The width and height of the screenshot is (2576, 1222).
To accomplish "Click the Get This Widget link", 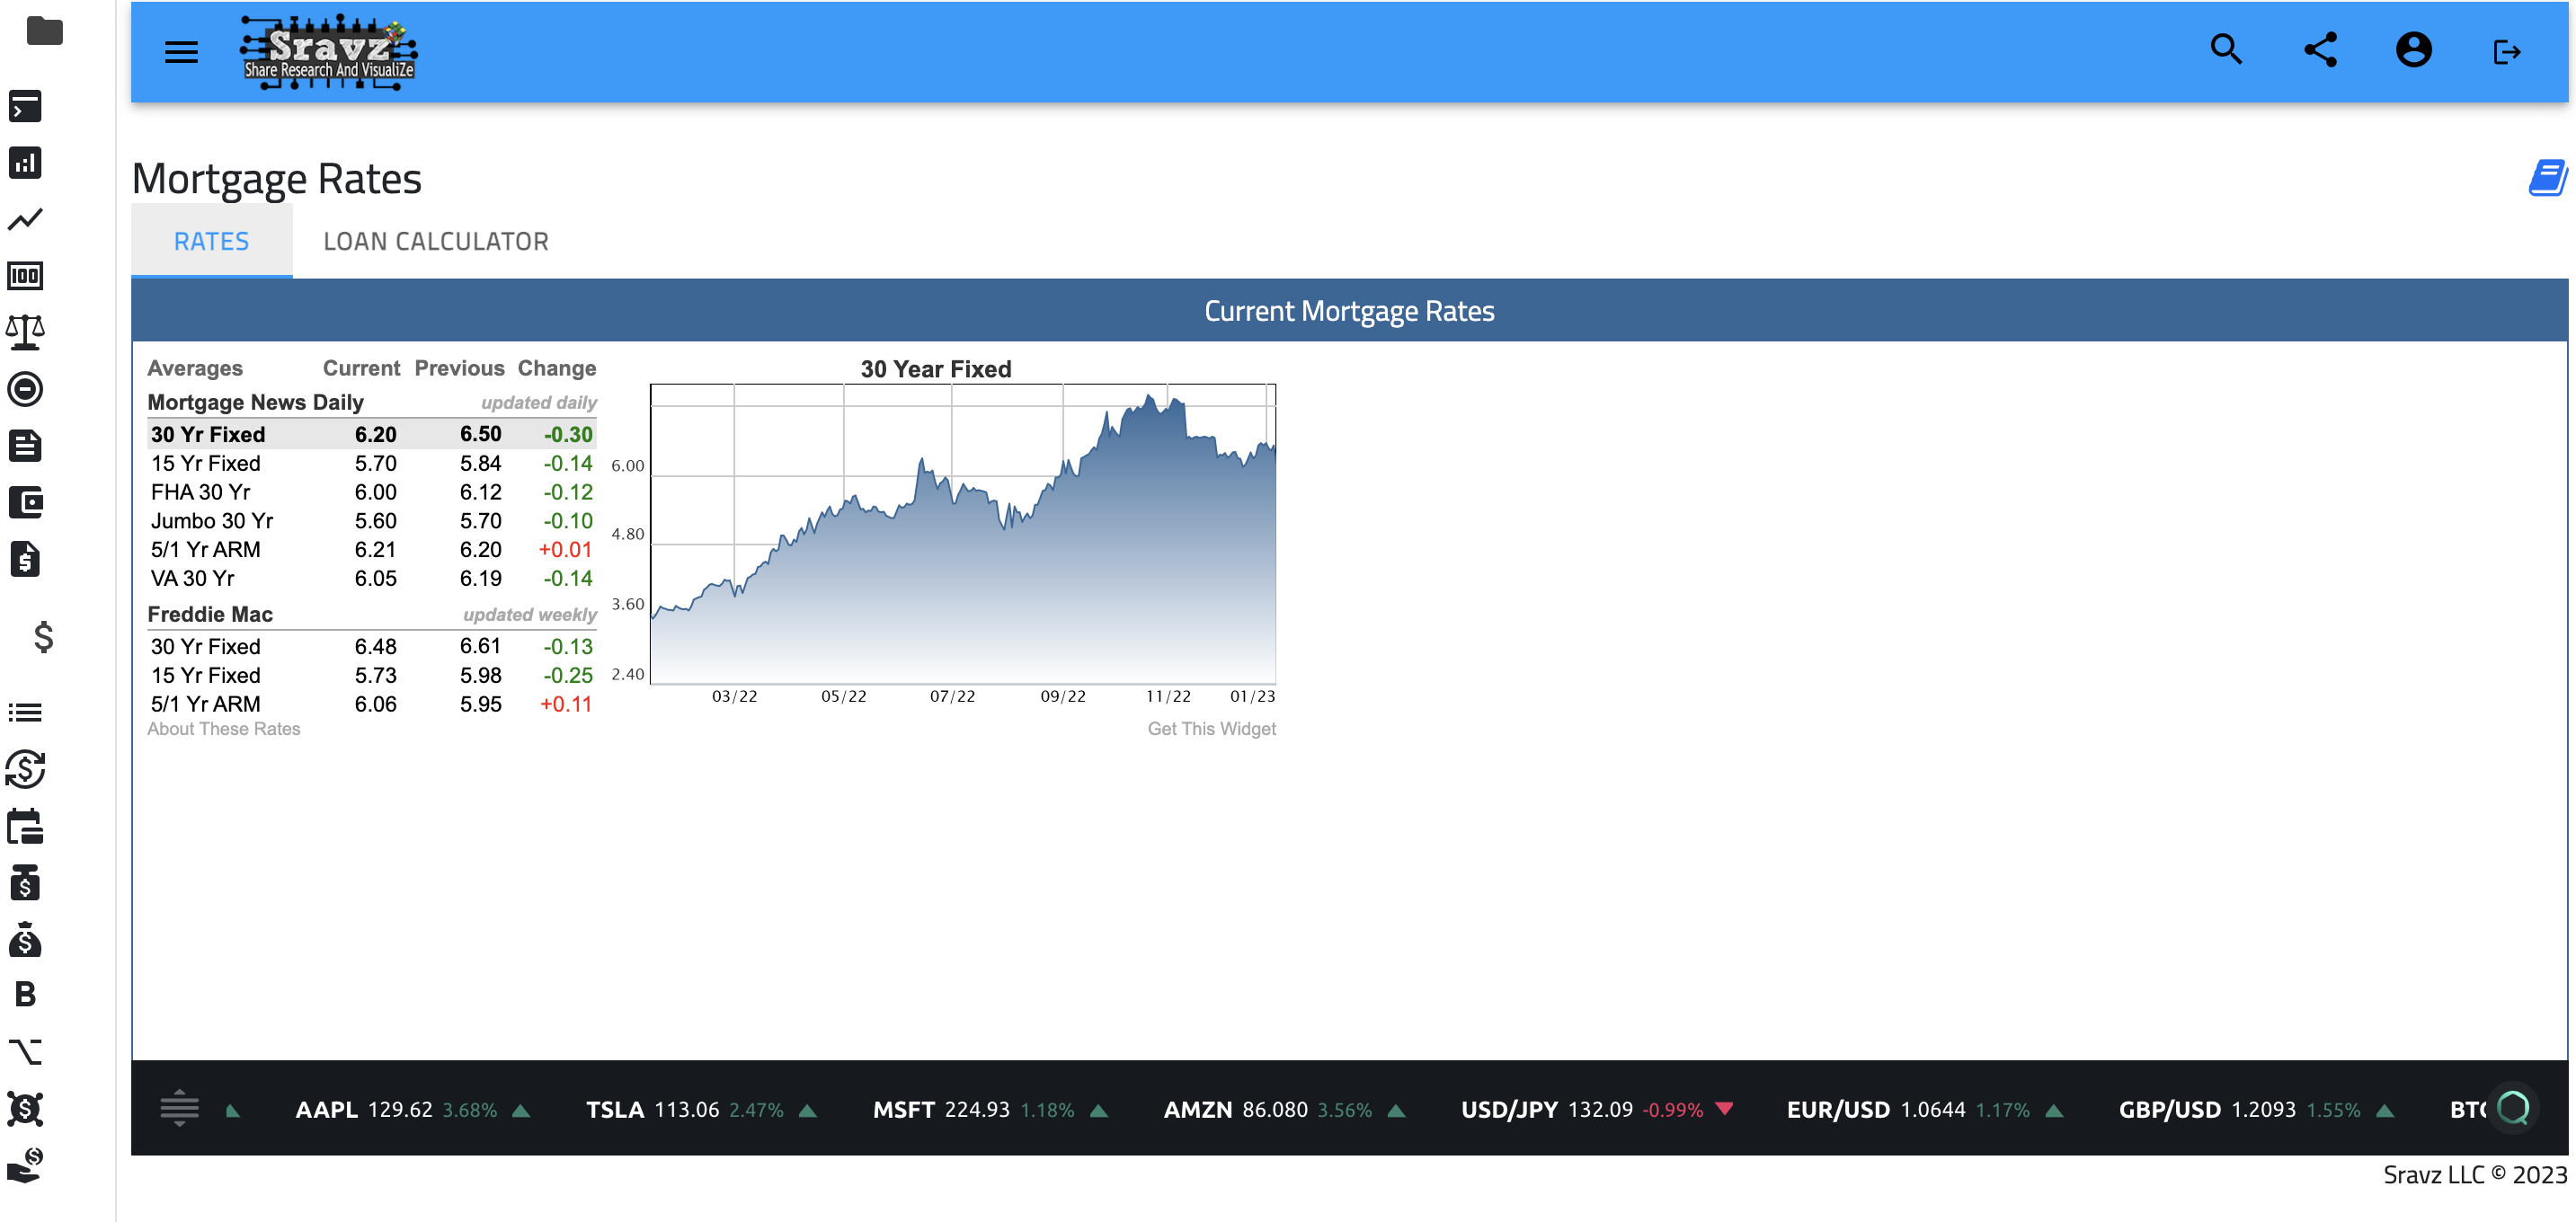I will tap(1211, 729).
